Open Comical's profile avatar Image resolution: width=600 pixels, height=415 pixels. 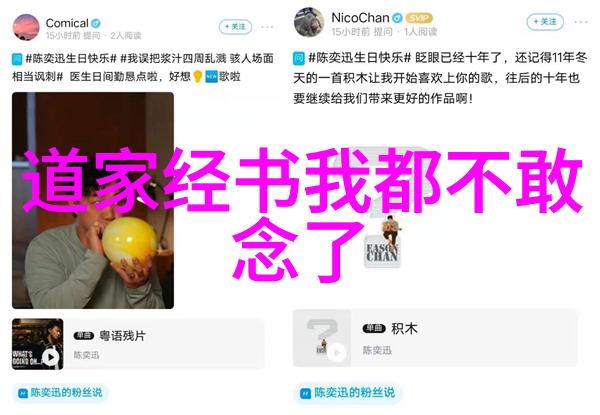click(26, 27)
